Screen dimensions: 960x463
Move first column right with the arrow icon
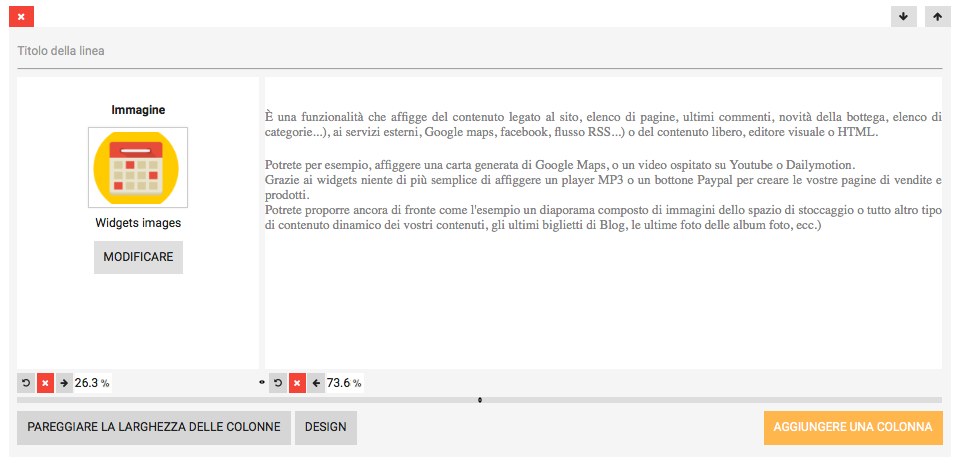pyautogui.click(x=64, y=383)
